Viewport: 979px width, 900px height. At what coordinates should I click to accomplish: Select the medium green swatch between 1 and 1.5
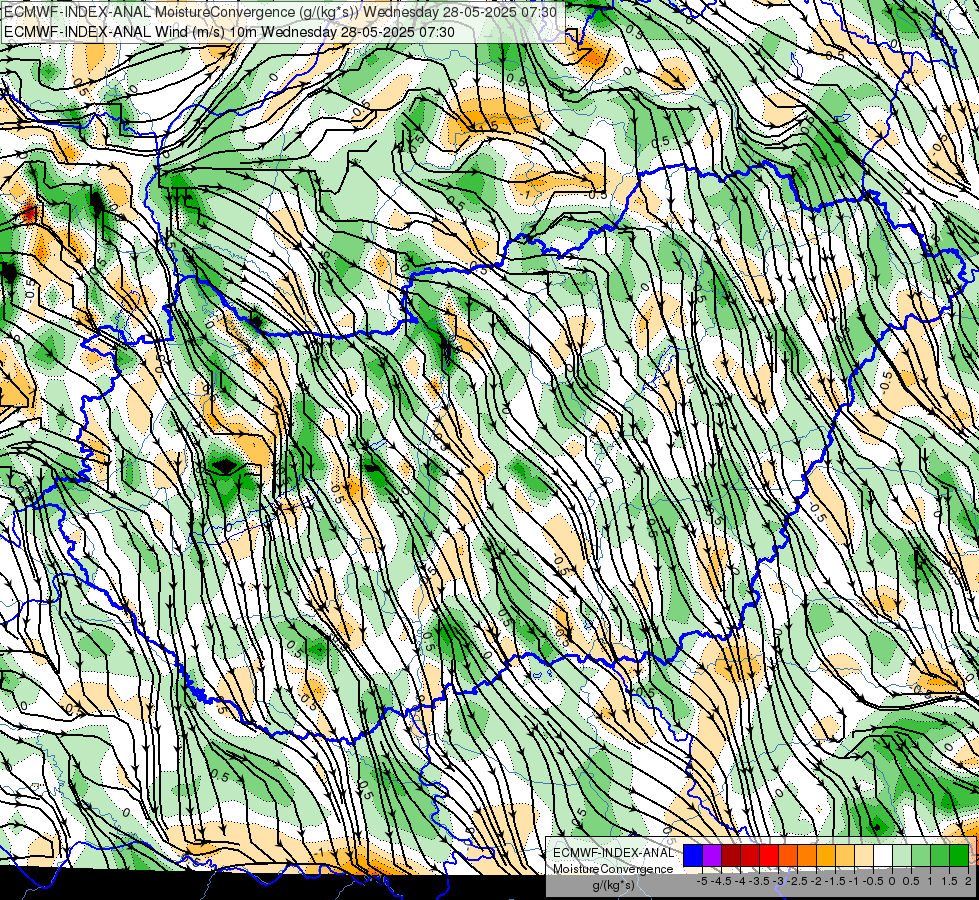[940, 855]
